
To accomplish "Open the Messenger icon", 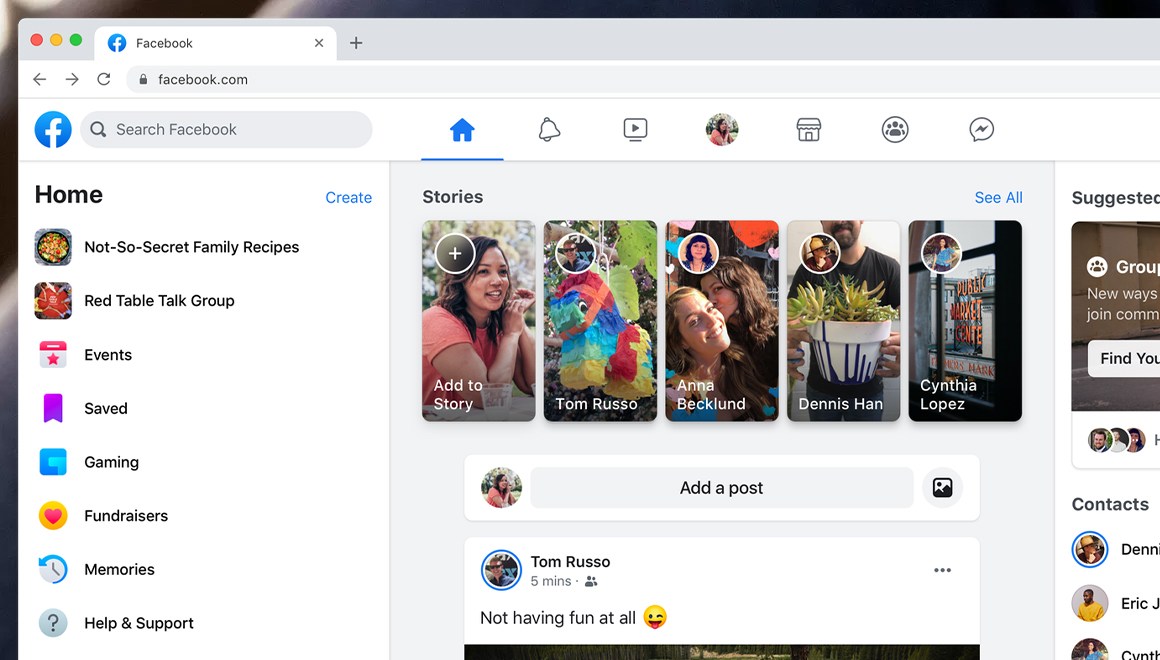I will [981, 129].
